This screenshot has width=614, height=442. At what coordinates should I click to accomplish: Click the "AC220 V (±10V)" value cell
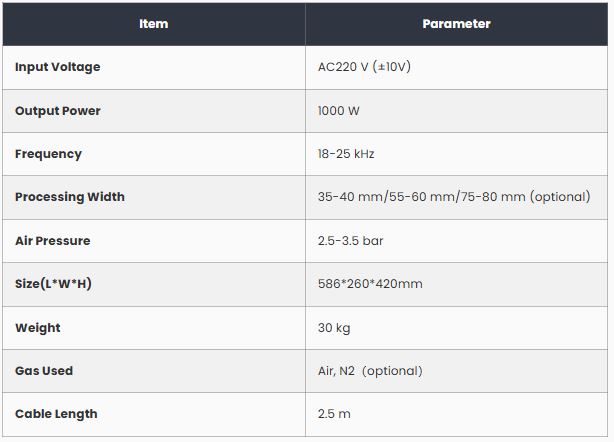pos(364,67)
